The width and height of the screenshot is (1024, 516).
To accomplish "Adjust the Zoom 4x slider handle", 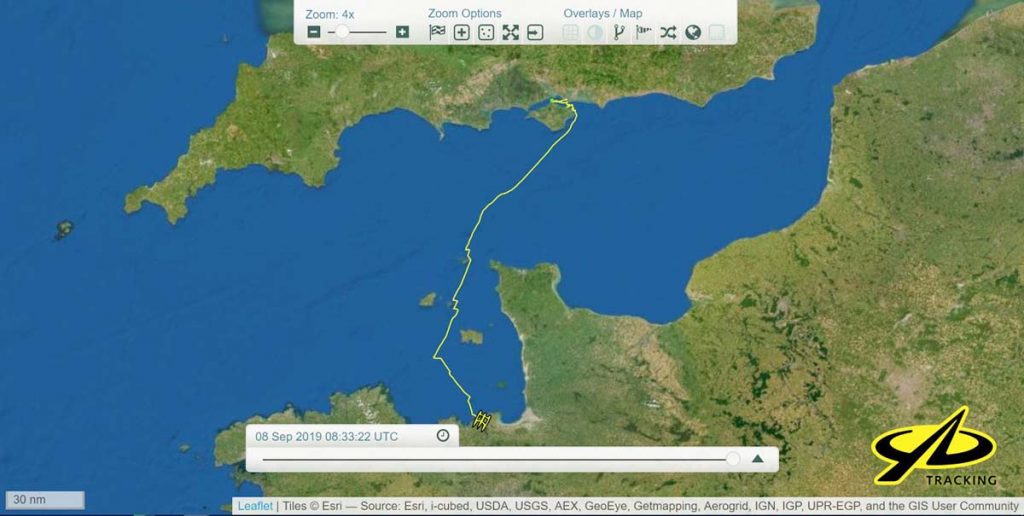I will pyautogui.click(x=342, y=32).
